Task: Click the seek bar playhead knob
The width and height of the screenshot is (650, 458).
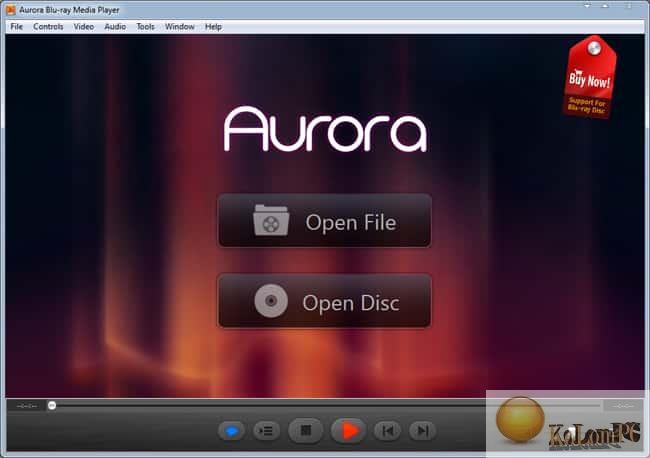Action: (x=52, y=405)
